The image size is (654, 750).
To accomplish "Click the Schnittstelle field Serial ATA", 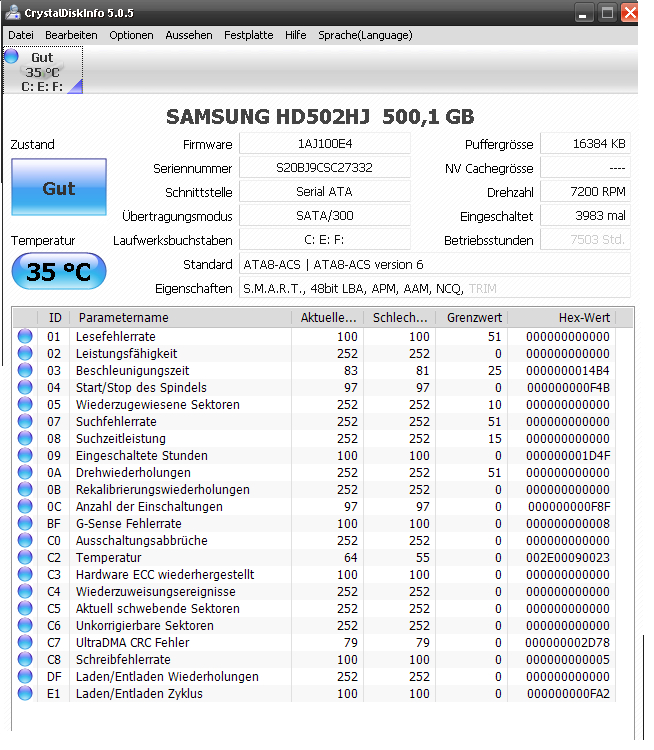I will (x=325, y=191).
